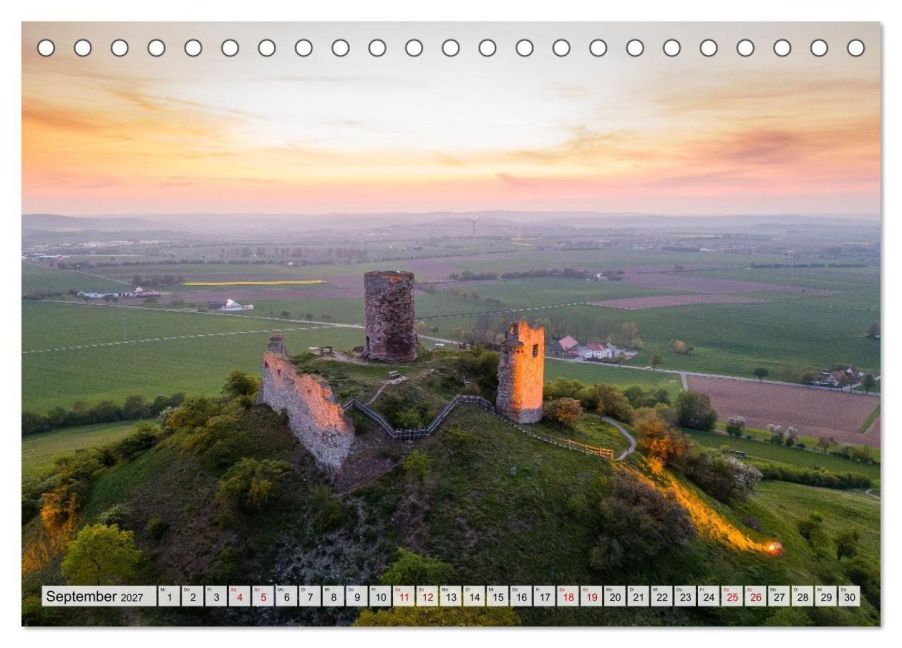The image size is (902, 648).
Task: Pick the day 9 date cell
Action: tap(357, 596)
